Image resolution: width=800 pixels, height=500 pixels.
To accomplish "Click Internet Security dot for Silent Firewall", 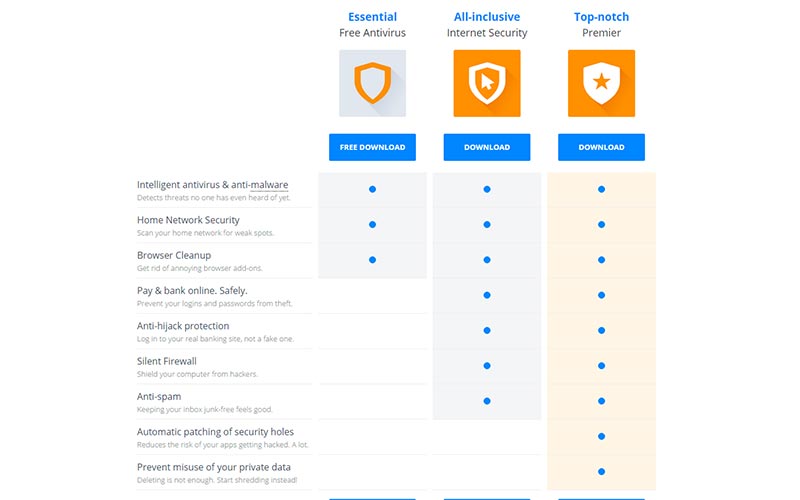I will [487, 366].
